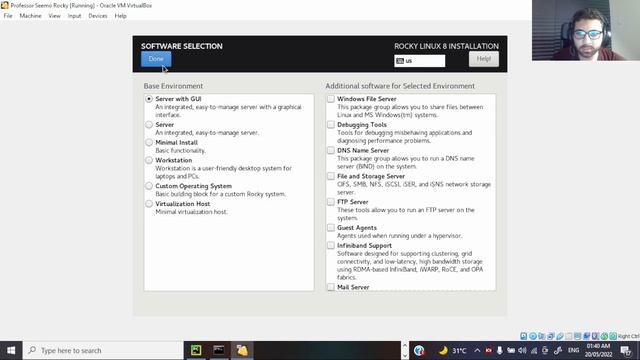
Task: Click the us keyboard layout field
Action: pos(420,61)
